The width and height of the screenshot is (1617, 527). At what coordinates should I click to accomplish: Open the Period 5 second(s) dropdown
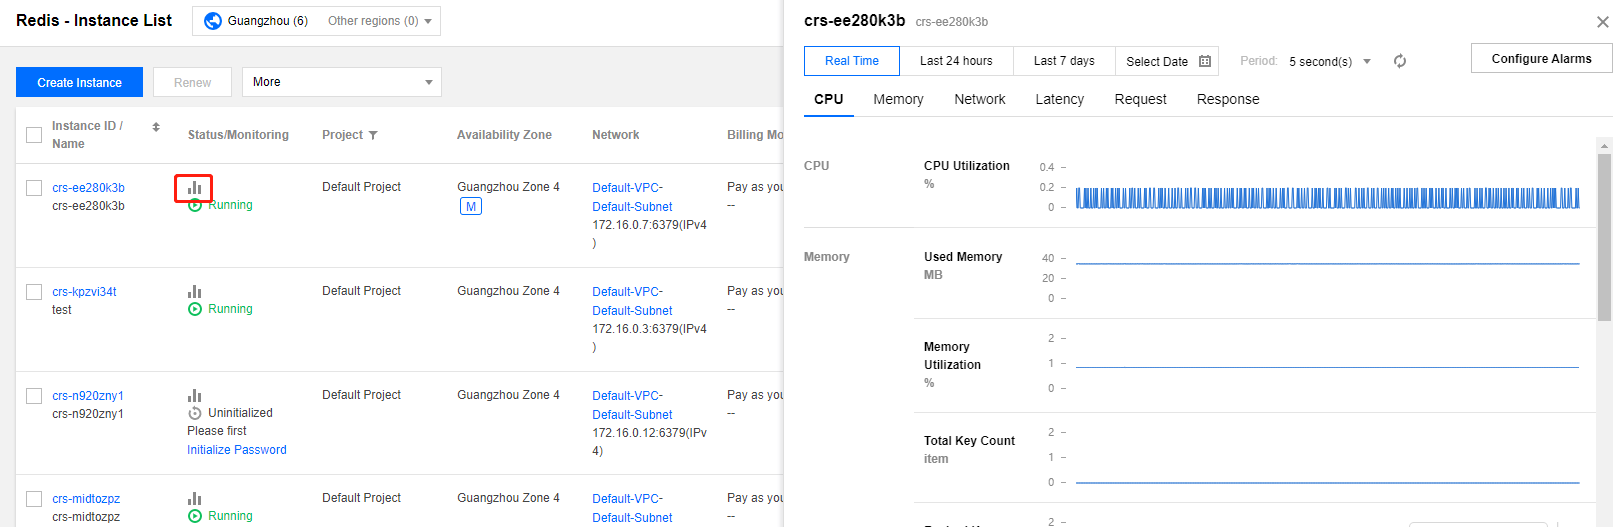(x=1329, y=61)
